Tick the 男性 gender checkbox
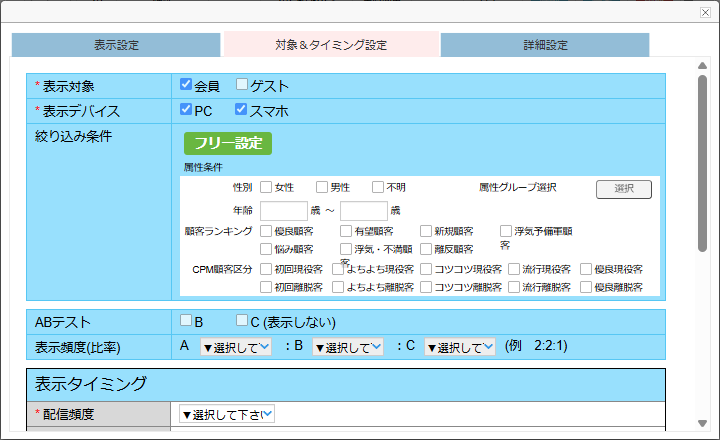 pyautogui.click(x=322, y=187)
